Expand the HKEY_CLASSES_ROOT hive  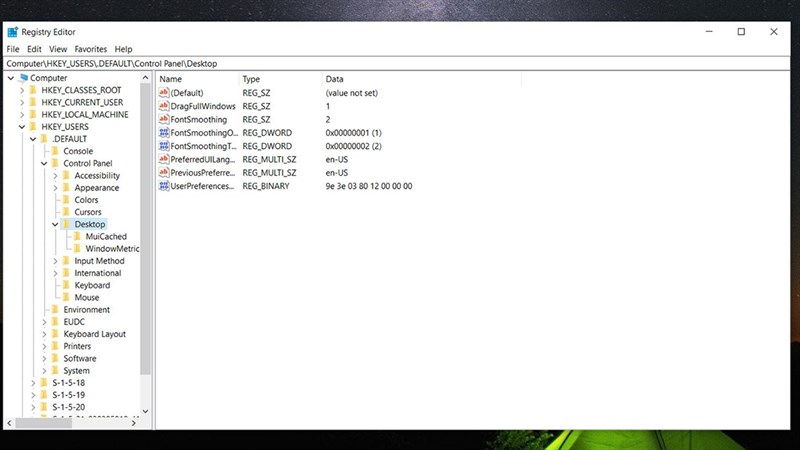[x=22, y=90]
